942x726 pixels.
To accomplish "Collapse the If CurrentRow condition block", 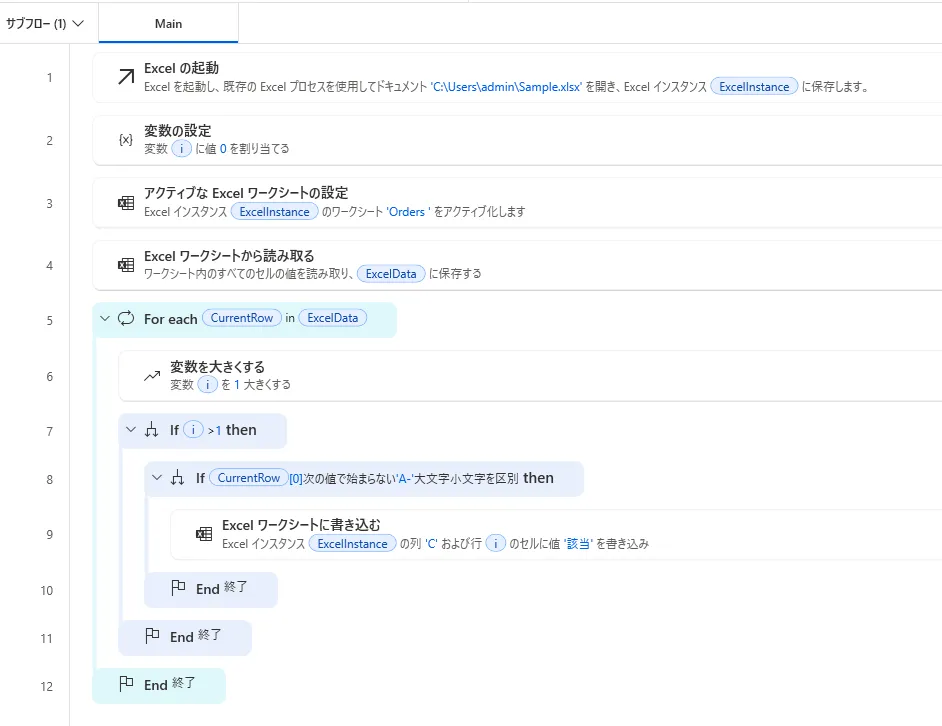I will pos(157,478).
